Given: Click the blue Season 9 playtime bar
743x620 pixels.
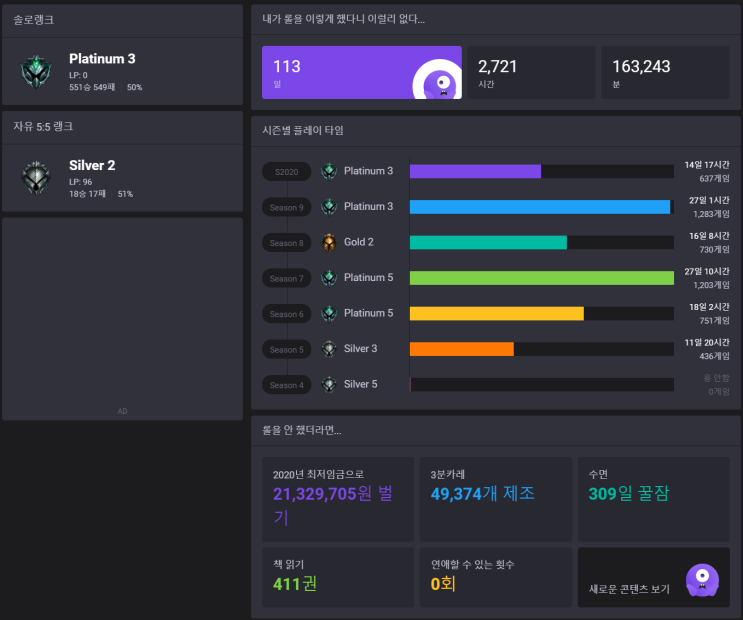Looking at the screenshot, I should (540, 207).
